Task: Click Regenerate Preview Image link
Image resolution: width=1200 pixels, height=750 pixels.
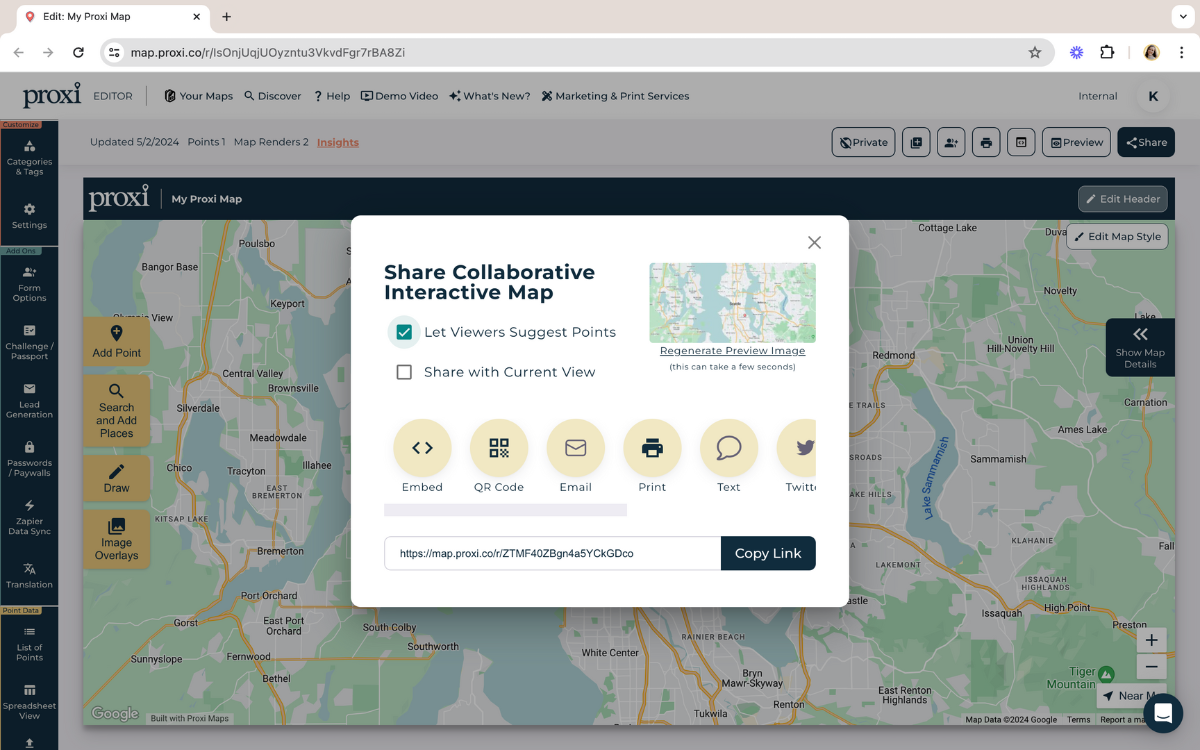Action: click(x=732, y=351)
